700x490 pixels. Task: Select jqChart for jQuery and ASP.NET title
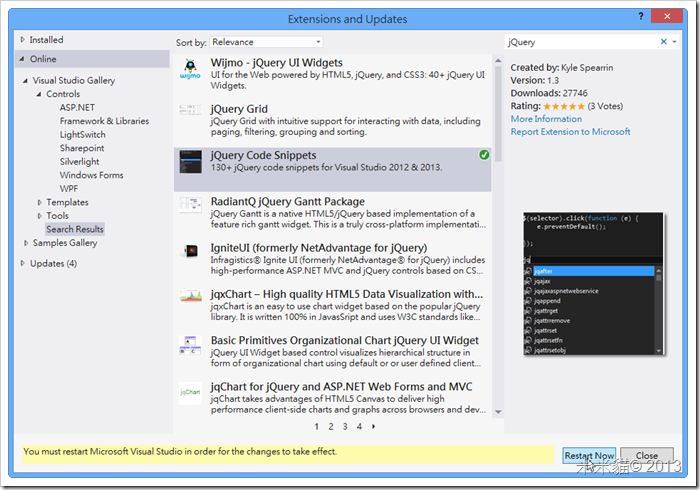[342, 386]
